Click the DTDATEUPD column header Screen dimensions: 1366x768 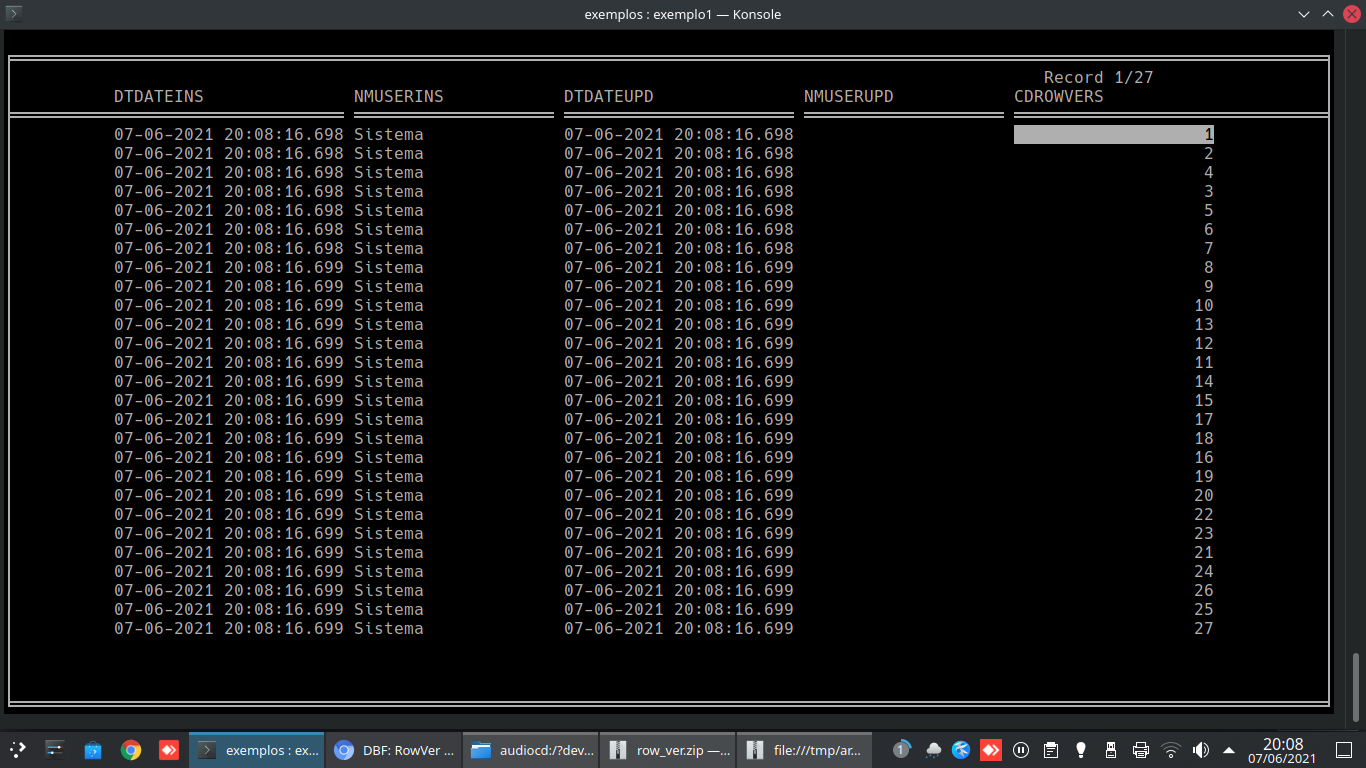(609, 97)
